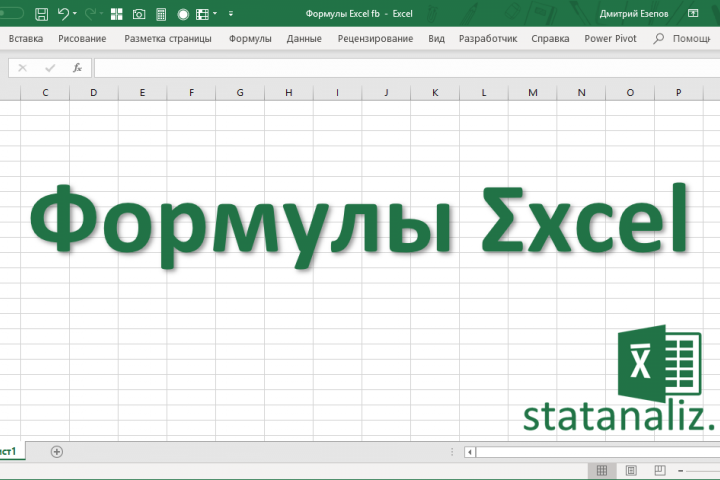720x480 pixels.
Task: Select column C header
Action: (45, 93)
